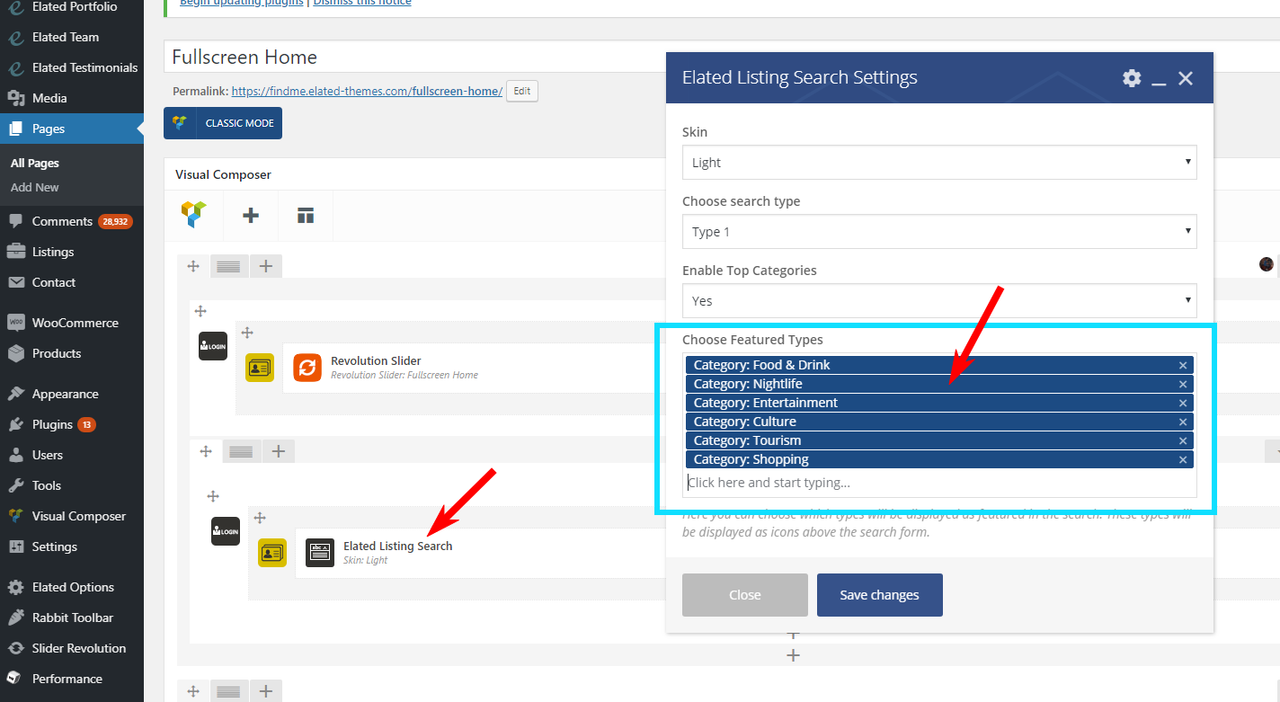Select the Revolution Slider element text
The width and height of the screenshot is (1280, 702).
[376, 361]
